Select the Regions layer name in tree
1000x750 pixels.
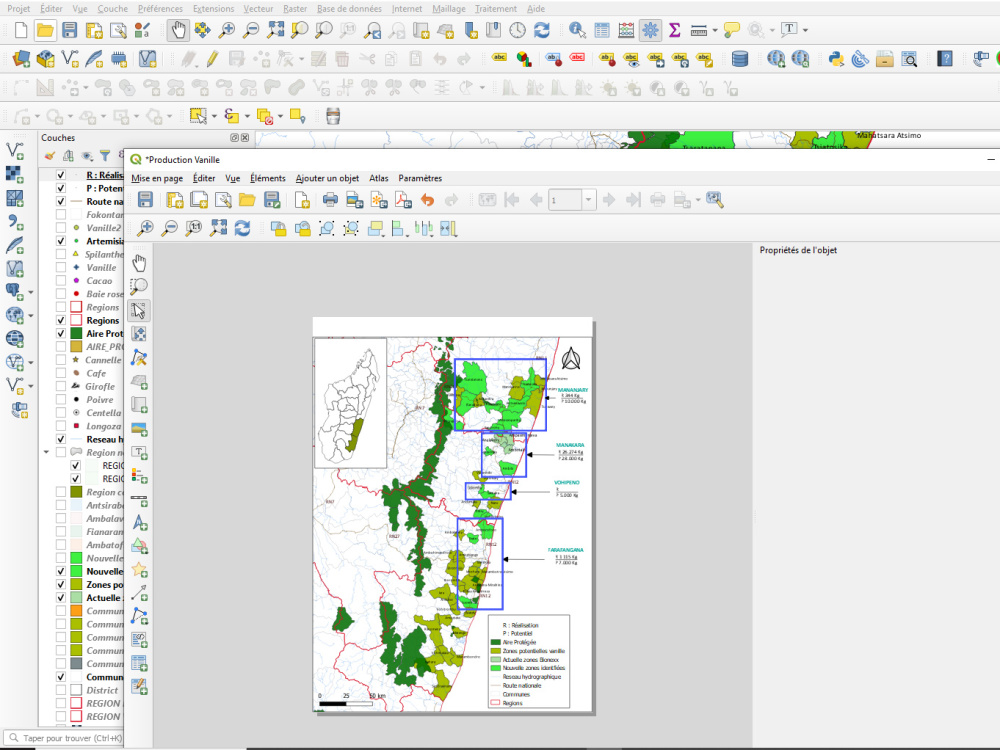pos(103,321)
